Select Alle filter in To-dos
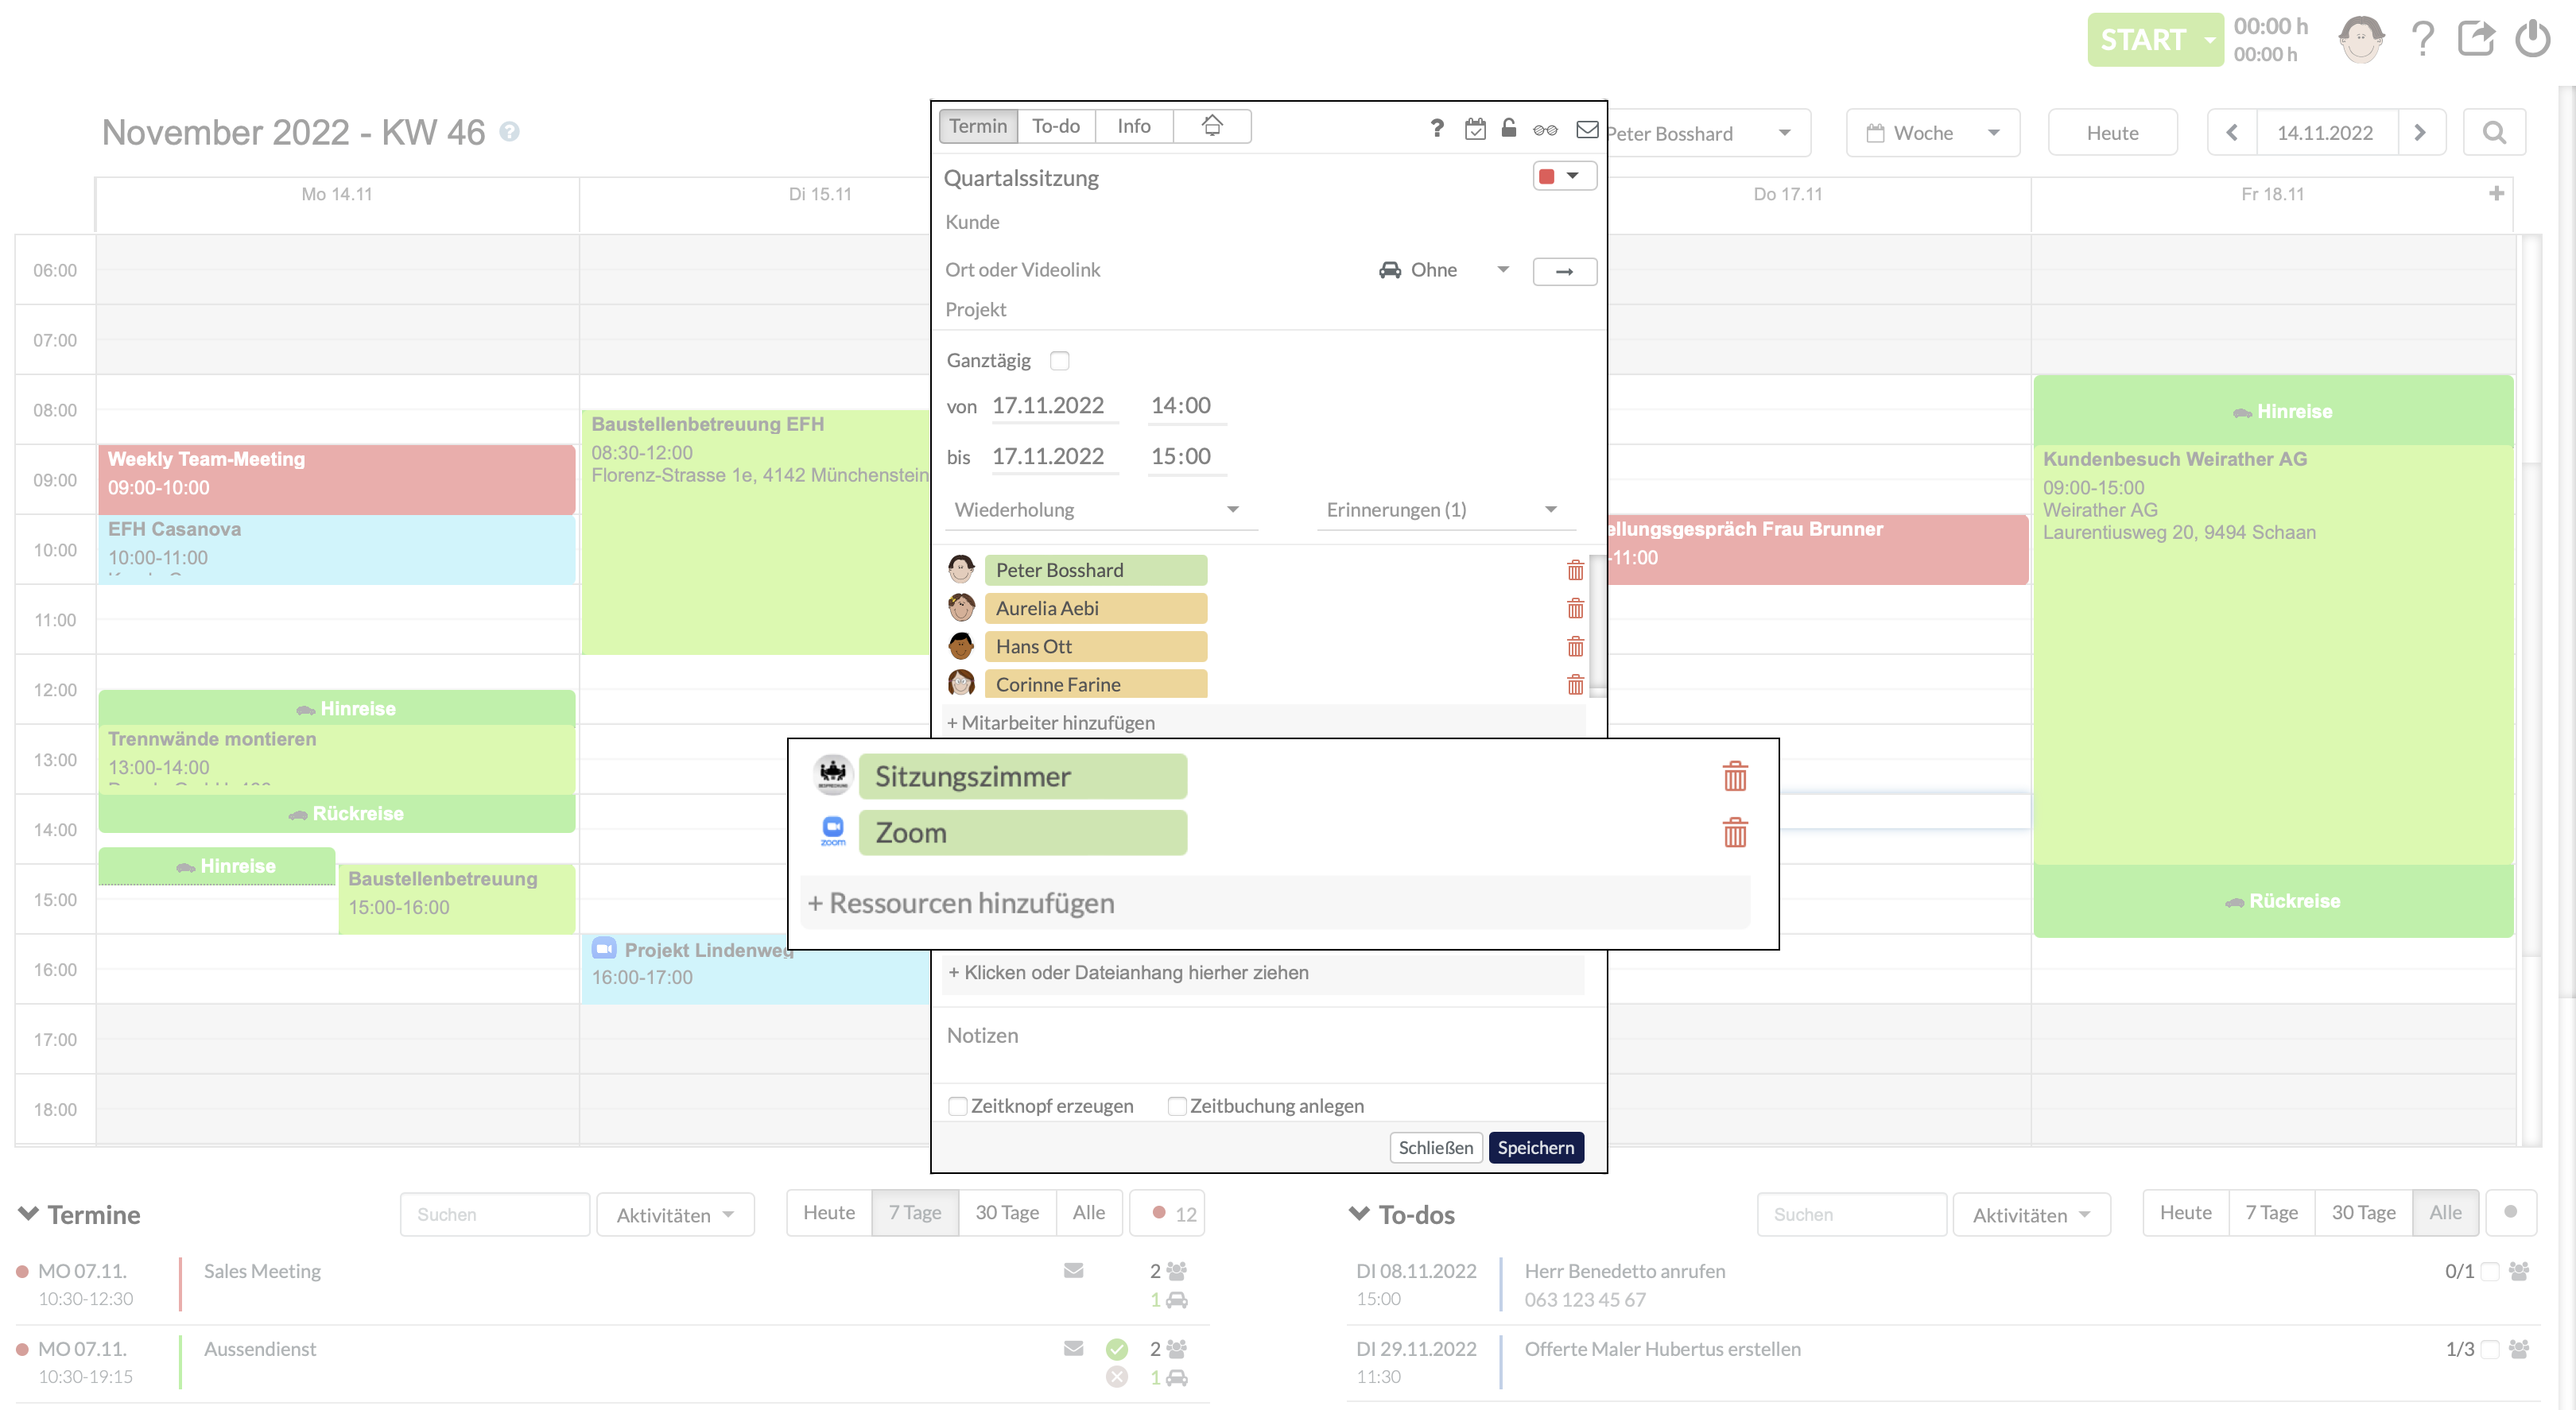The height and width of the screenshot is (1410, 2576). click(x=2445, y=1212)
